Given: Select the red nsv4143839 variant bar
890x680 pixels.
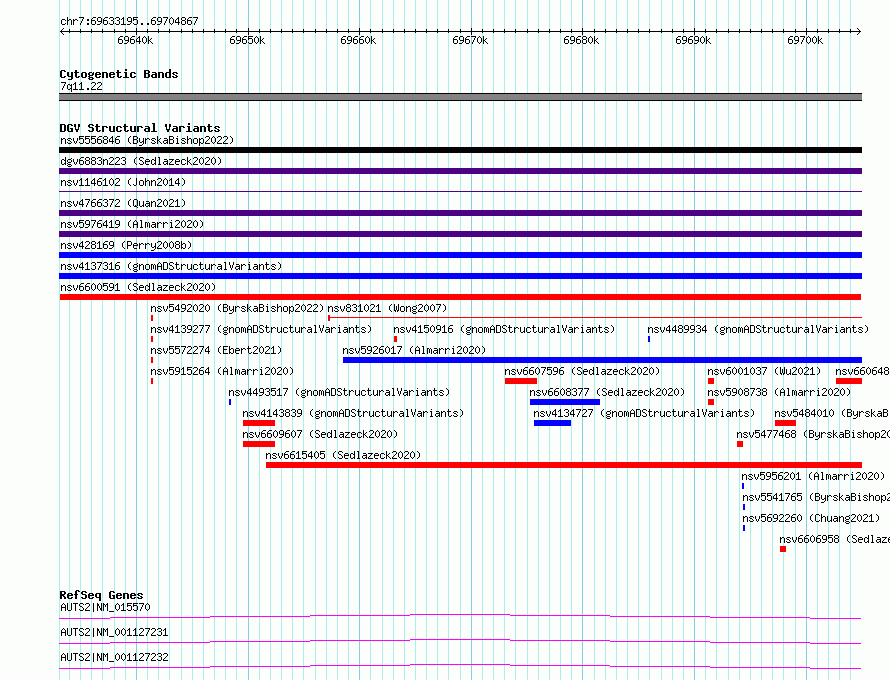Looking at the screenshot, I should (259, 423).
